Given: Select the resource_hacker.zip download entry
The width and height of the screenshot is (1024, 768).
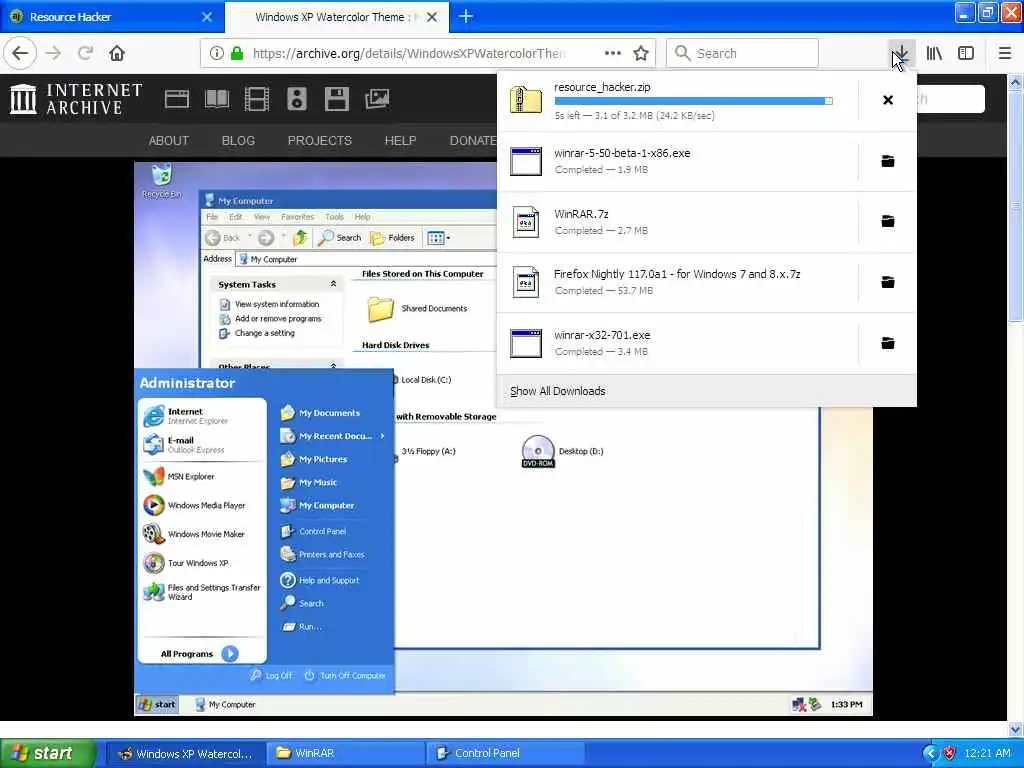Looking at the screenshot, I should click(677, 101).
